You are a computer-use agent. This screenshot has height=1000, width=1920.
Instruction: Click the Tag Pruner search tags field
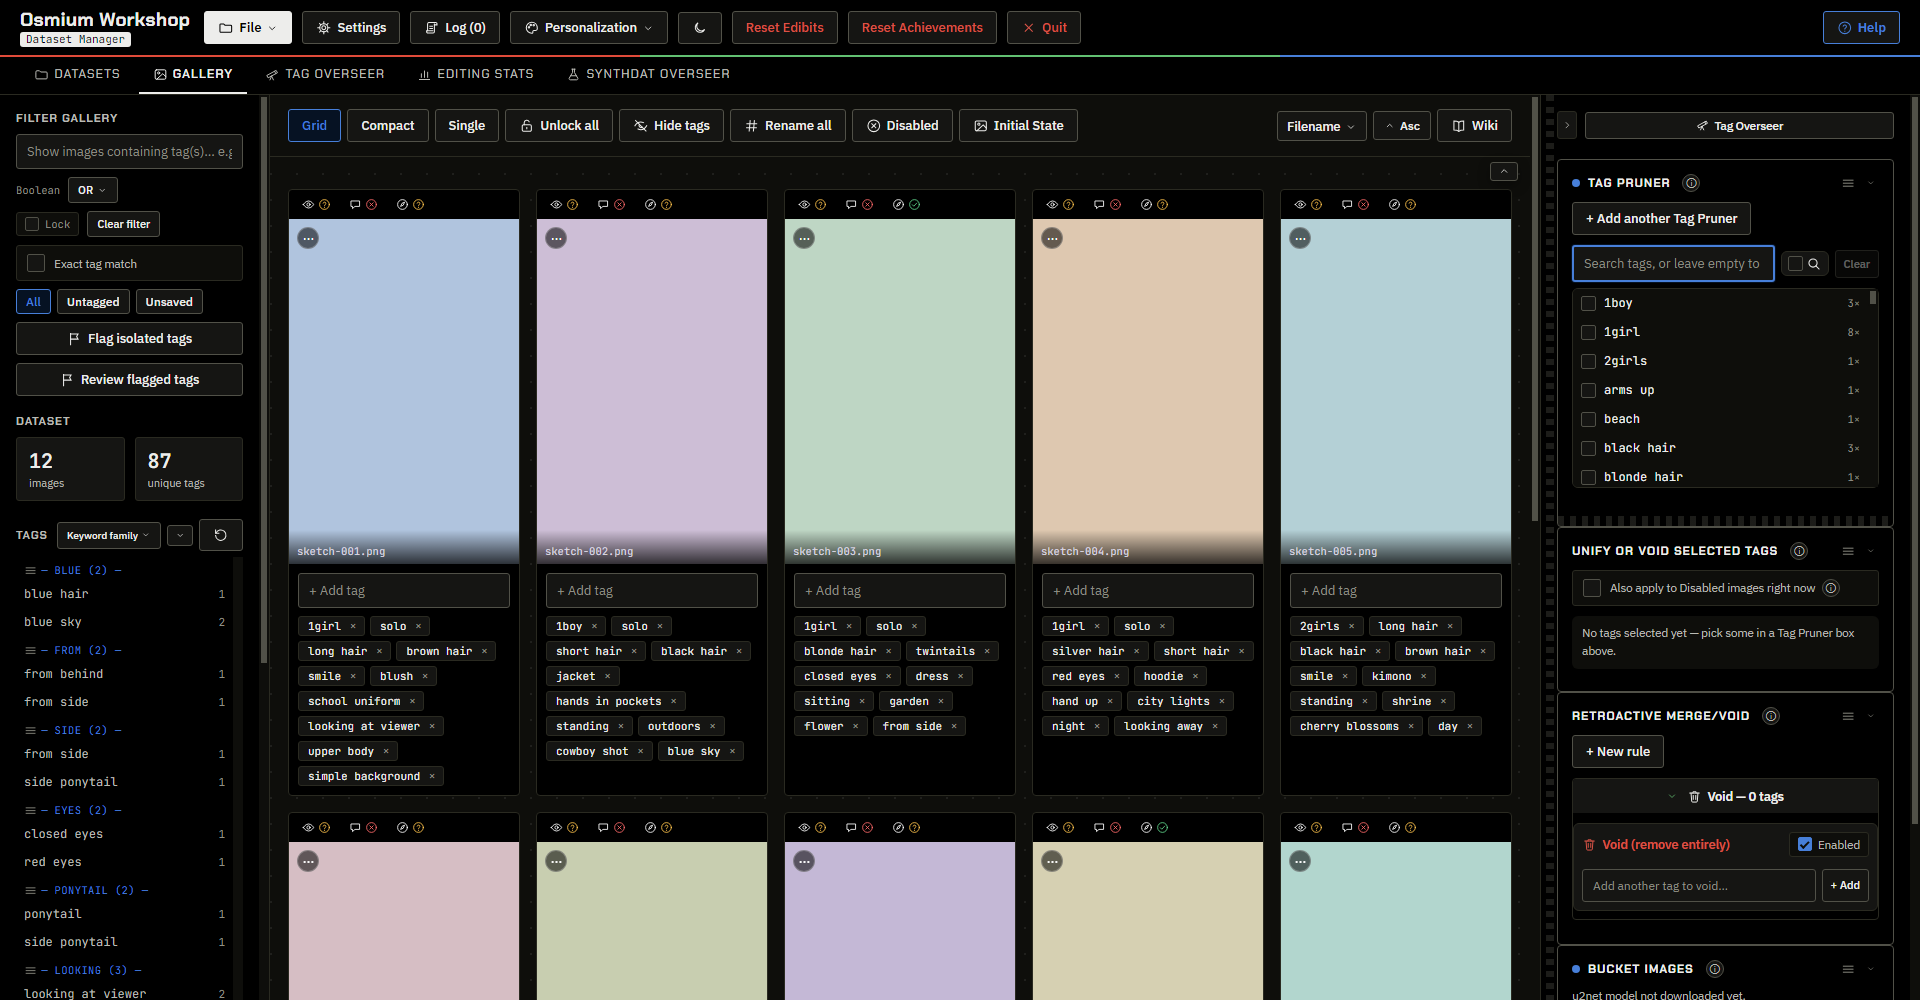point(1673,264)
